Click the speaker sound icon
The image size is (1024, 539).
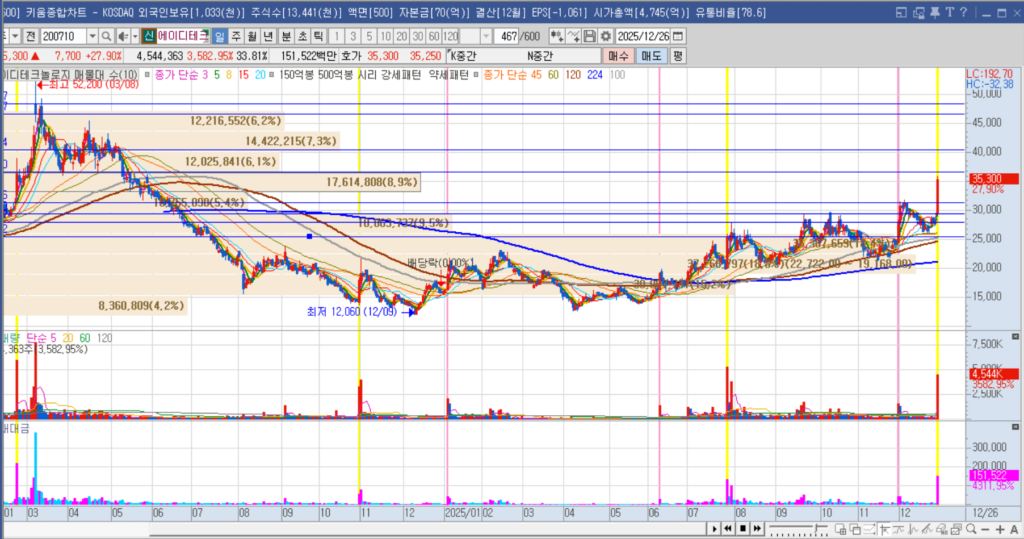(x=123, y=37)
